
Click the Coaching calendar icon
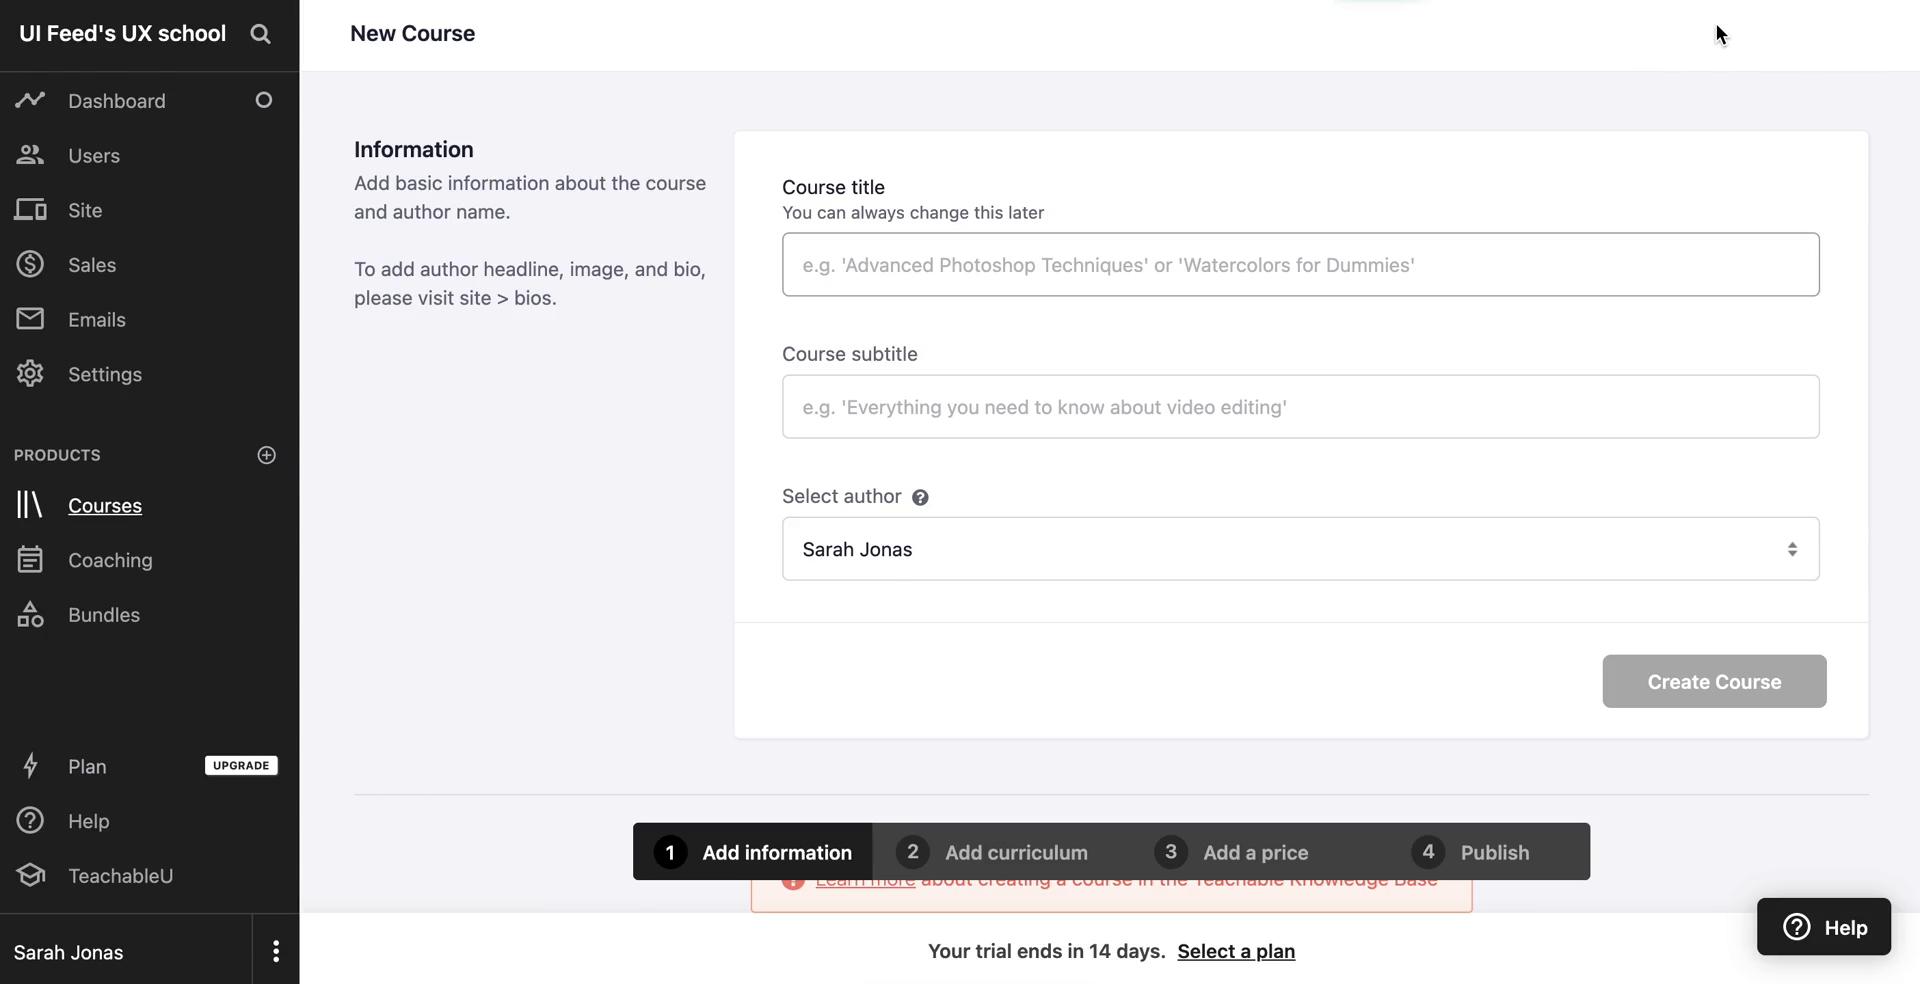pyautogui.click(x=30, y=560)
